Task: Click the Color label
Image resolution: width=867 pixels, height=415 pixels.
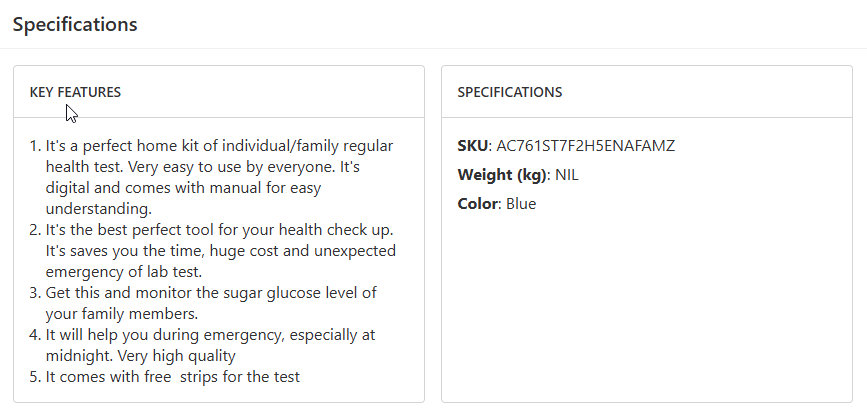Action: coord(477,204)
